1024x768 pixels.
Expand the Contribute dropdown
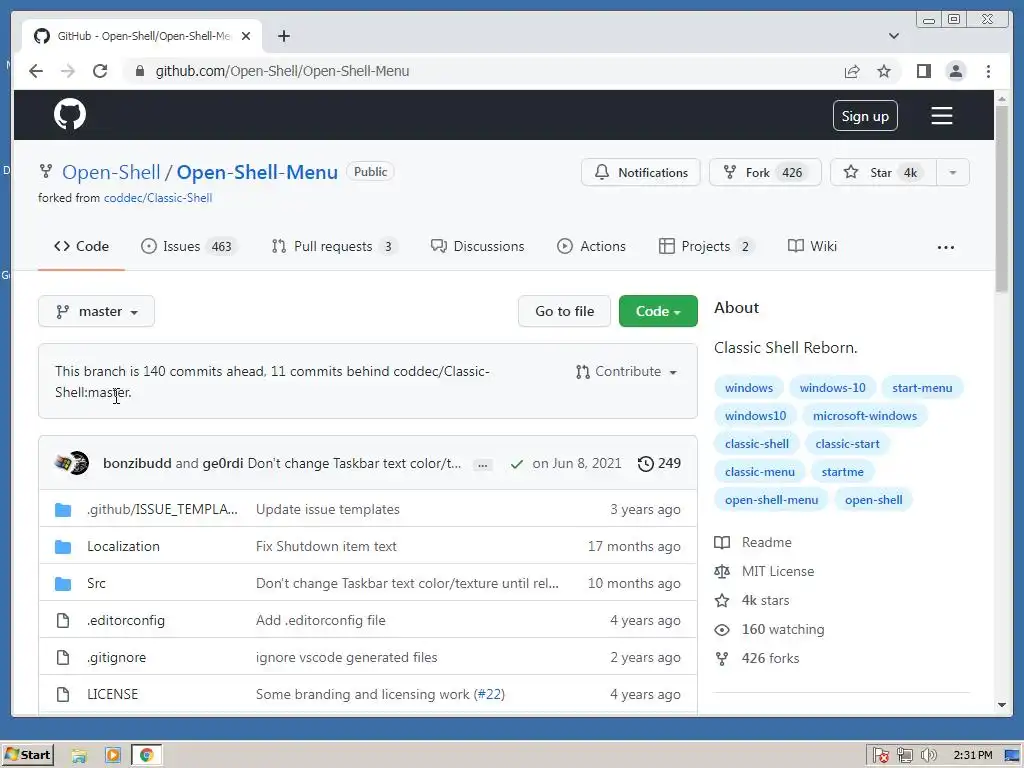click(x=626, y=372)
